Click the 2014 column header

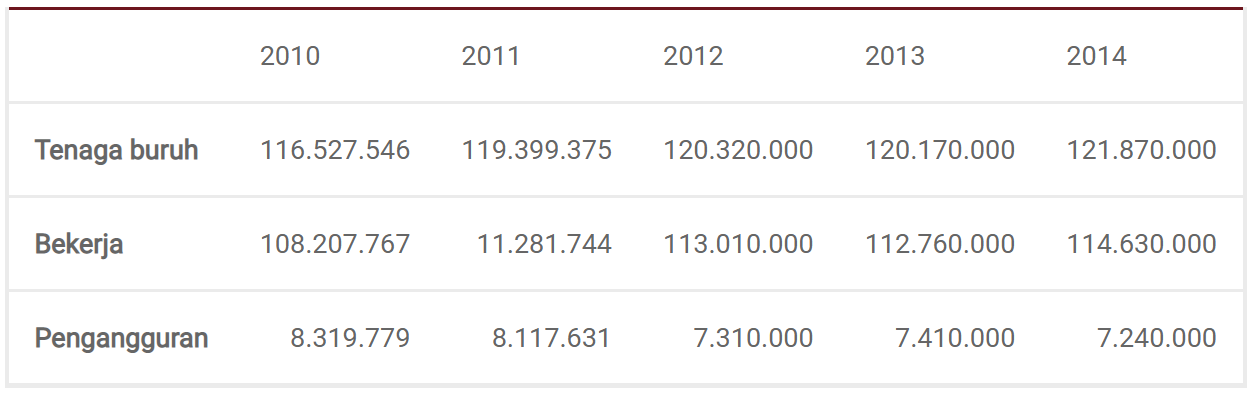(1096, 56)
